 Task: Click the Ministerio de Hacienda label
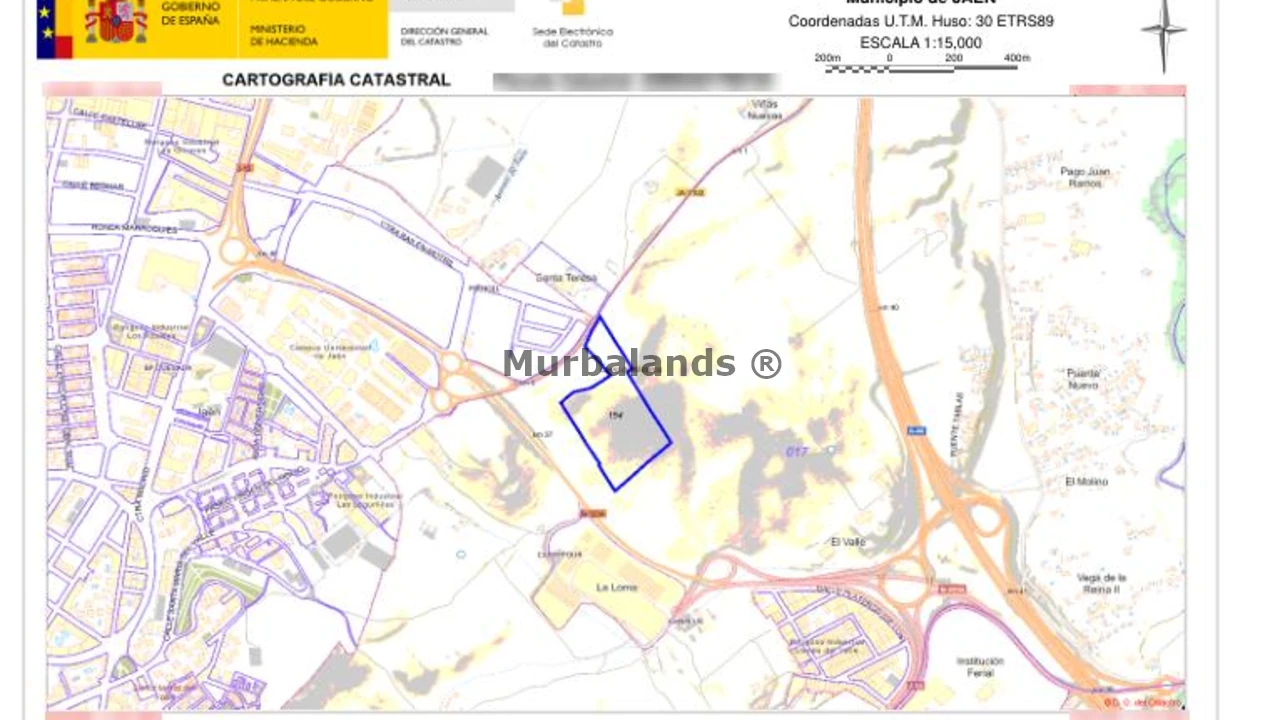[284, 36]
